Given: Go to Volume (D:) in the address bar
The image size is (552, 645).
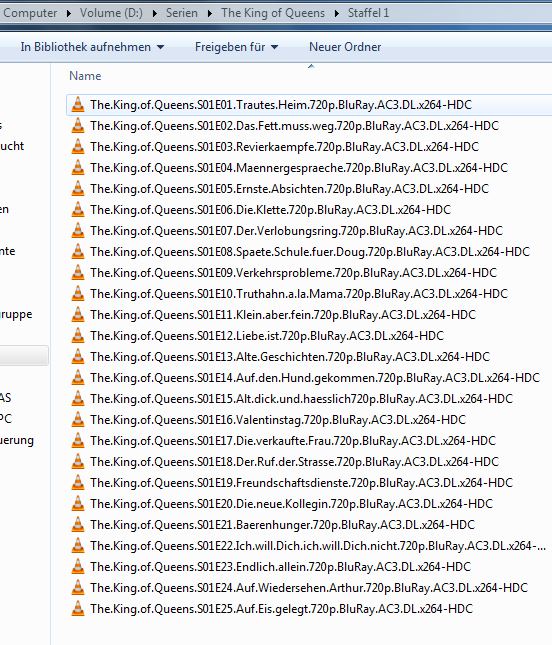Looking at the screenshot, I should [111, 13].
